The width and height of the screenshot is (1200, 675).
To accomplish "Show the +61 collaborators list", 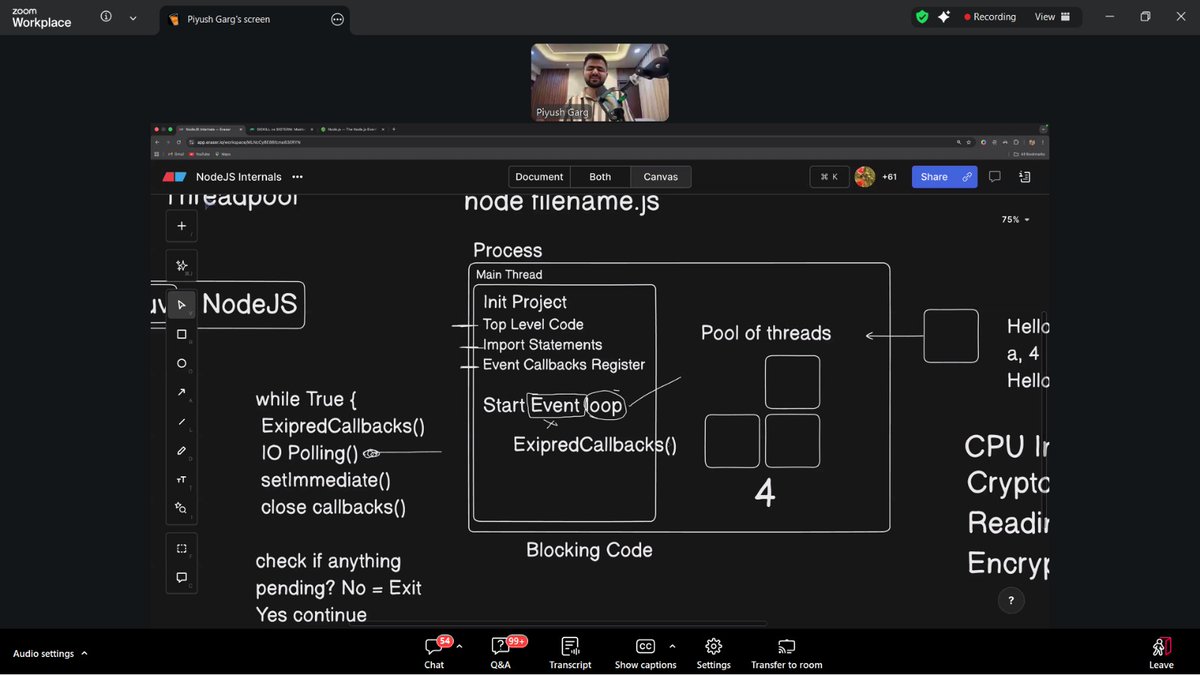I will click(x=889, y=177).
